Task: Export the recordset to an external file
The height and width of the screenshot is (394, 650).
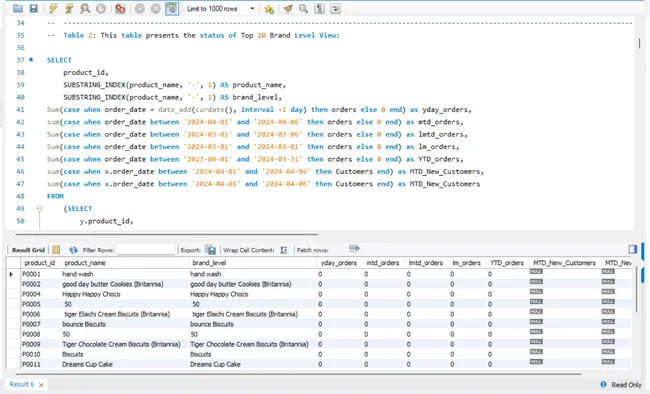Action: tap(211, 250)
